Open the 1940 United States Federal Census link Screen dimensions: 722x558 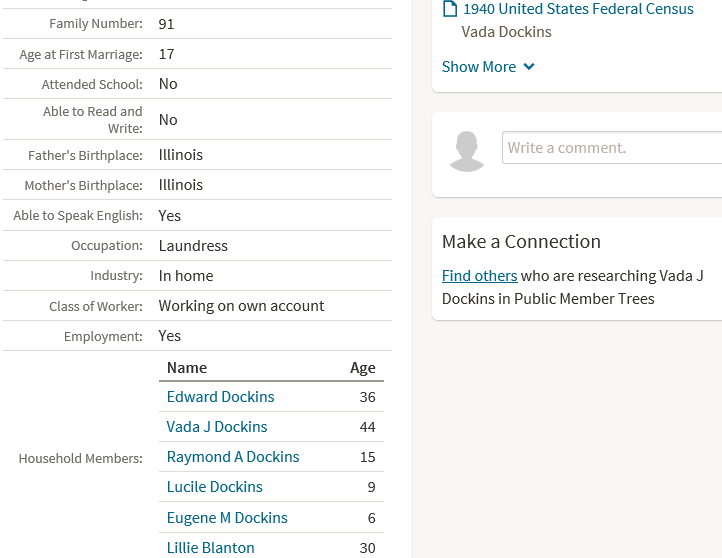[x=578, y=9]
